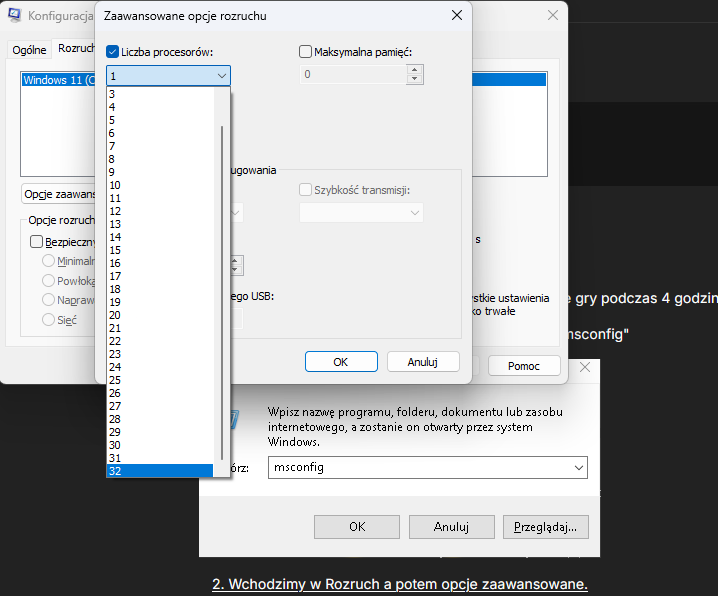Viewport: 718px width, 596px height.
Task: Increase maximum memory with up arrow
Action: pos(414,70)
